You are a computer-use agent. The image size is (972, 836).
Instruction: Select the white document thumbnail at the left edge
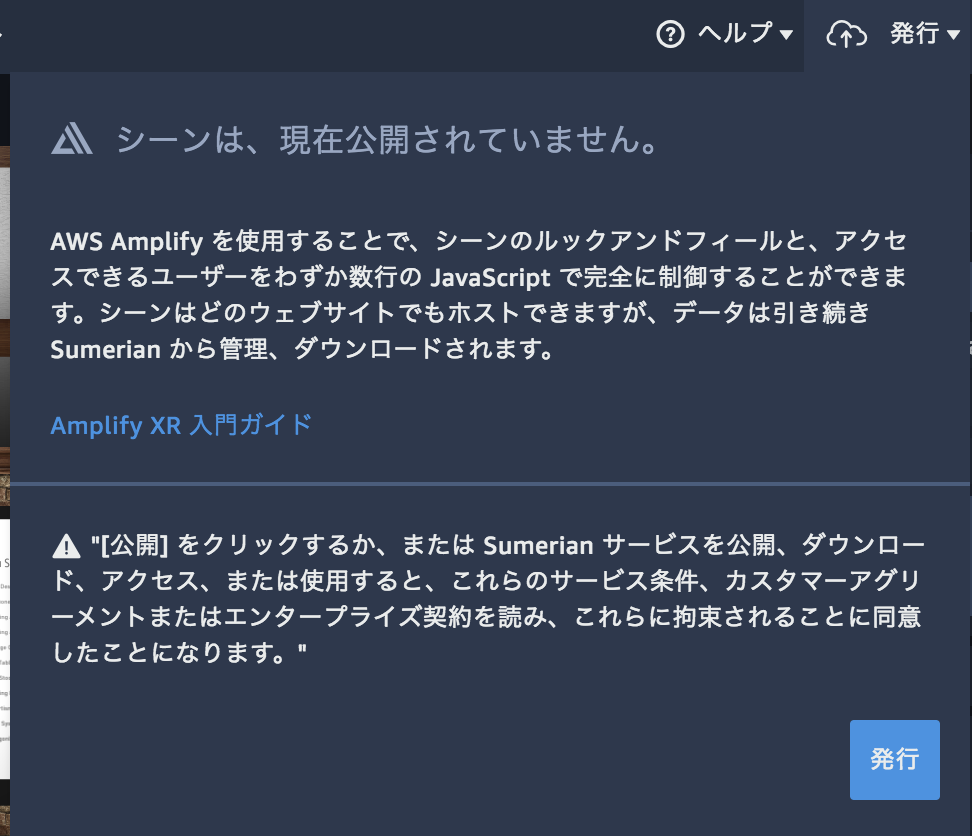(5, 648)
